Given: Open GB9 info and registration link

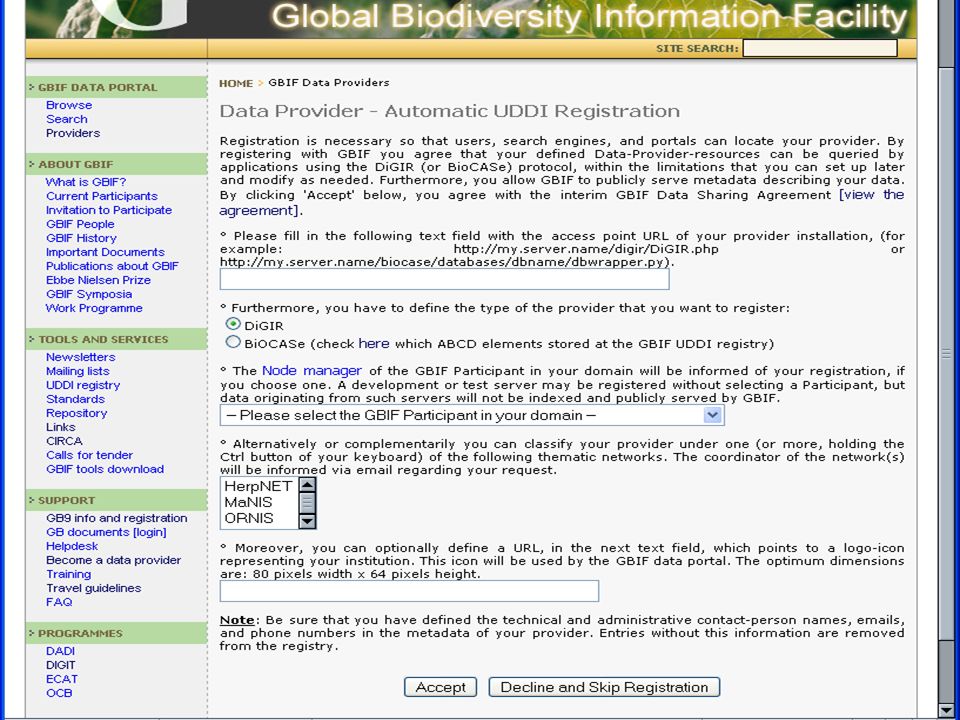Looking at the screenshot, I should point(116,519).
